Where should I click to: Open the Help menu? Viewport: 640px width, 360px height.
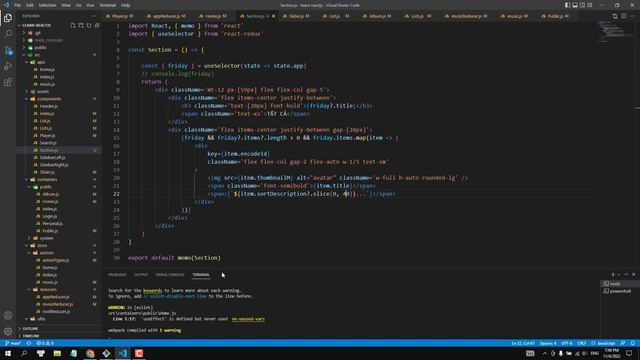pos(126,5)
